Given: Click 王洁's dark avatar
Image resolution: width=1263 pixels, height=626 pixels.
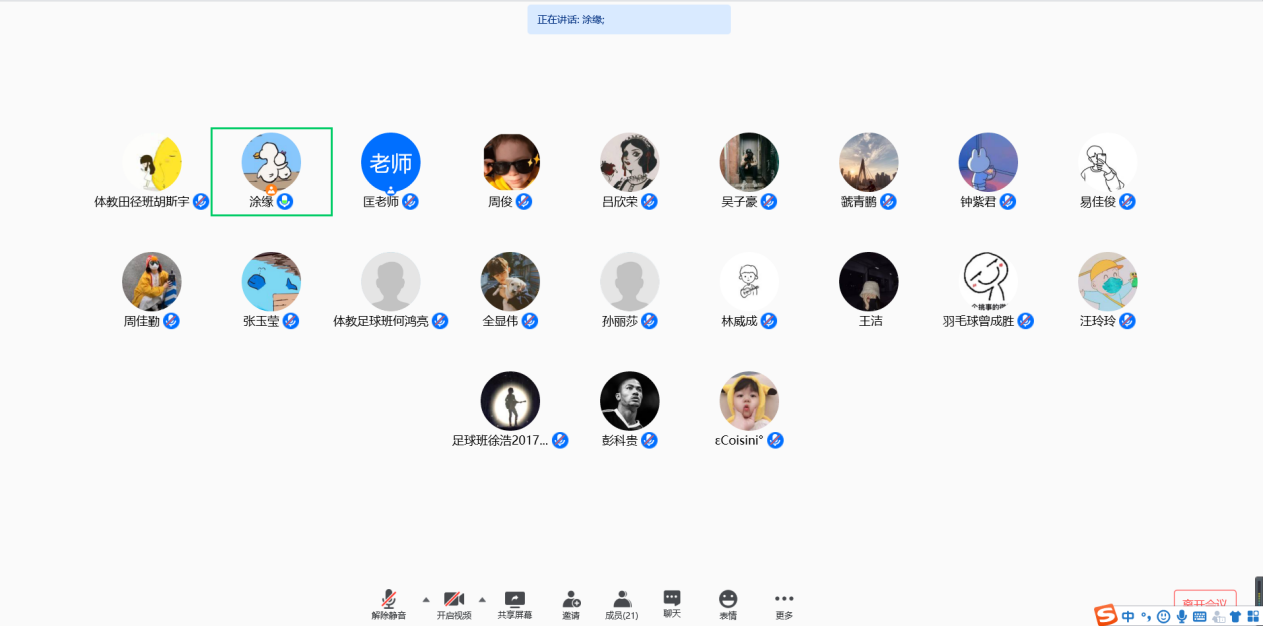Looking at the screenshot, I should [x=868, y=281].
